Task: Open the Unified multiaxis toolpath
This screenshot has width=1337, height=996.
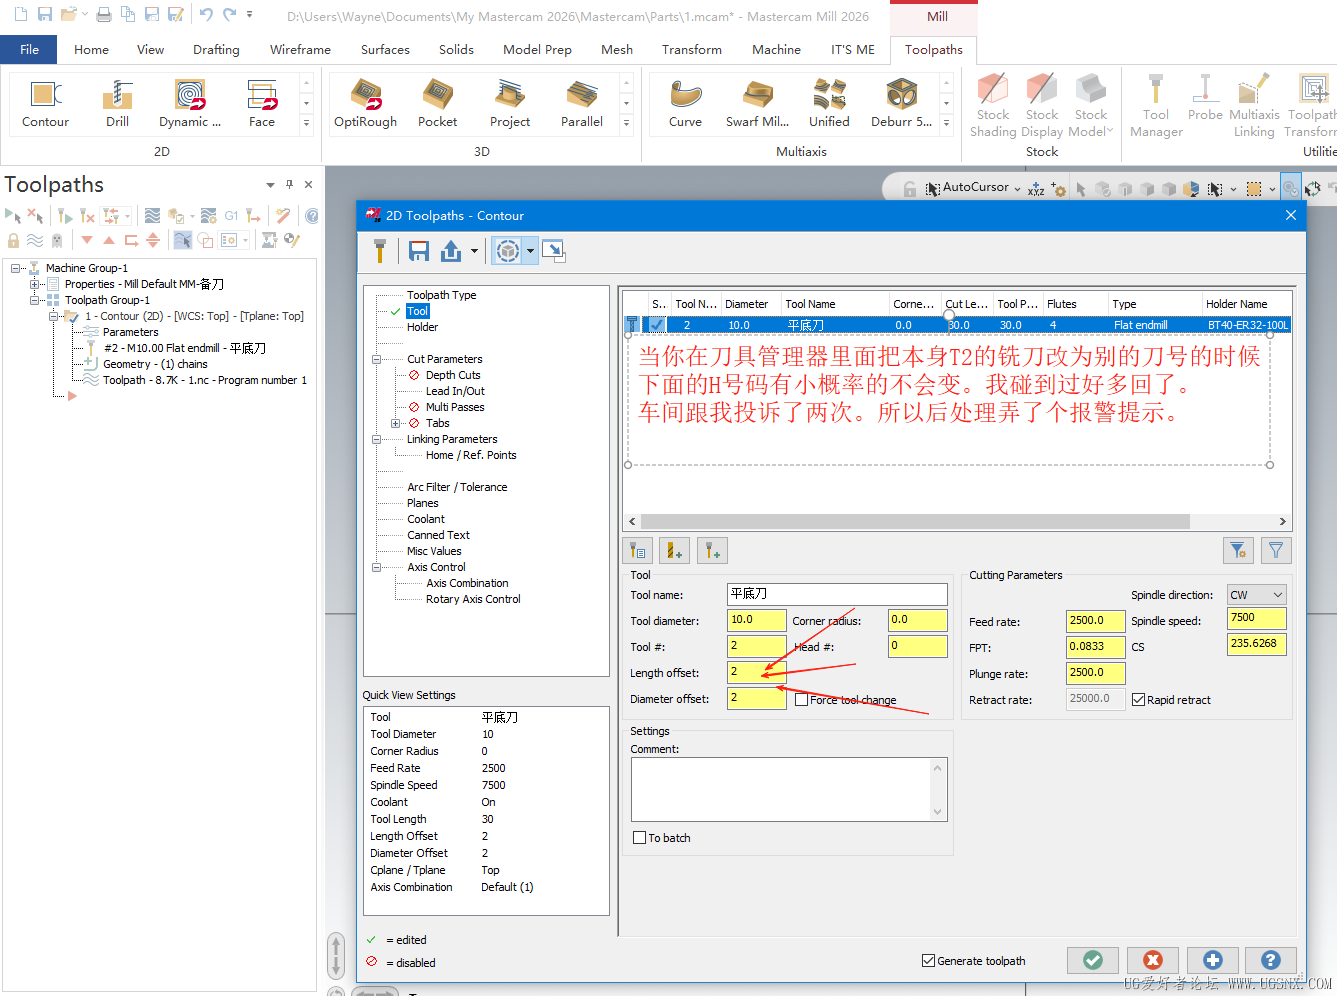Action: [829, 104]
